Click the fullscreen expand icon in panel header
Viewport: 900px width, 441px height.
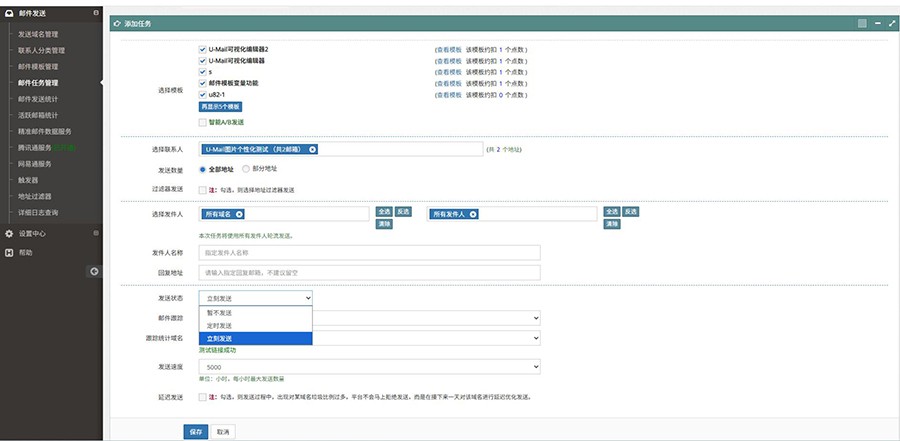click(892, 24)
